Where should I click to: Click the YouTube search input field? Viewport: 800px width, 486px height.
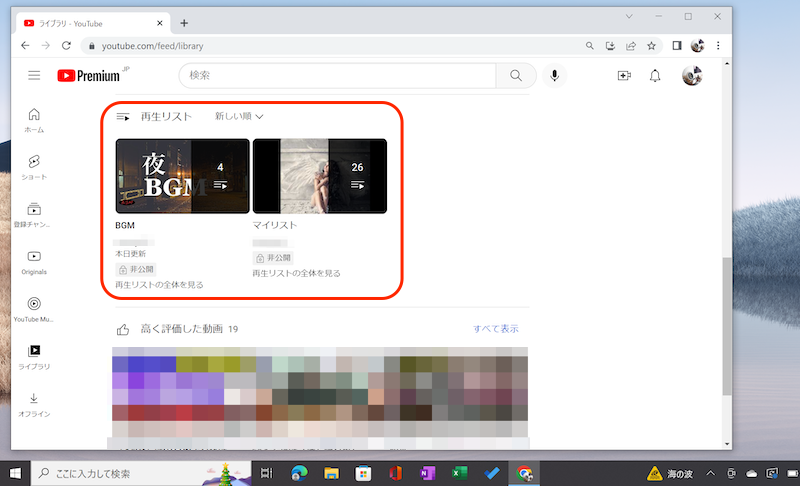click(338, 76)
